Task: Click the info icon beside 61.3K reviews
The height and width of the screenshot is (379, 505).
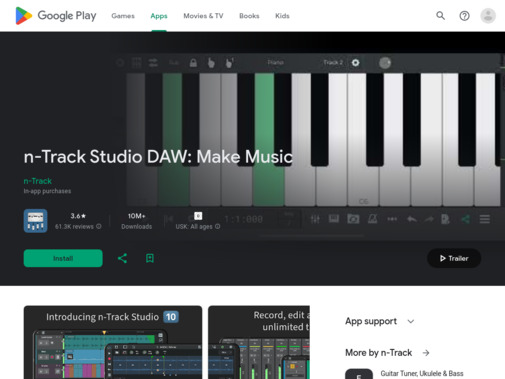Action: (x=99, y=226)
